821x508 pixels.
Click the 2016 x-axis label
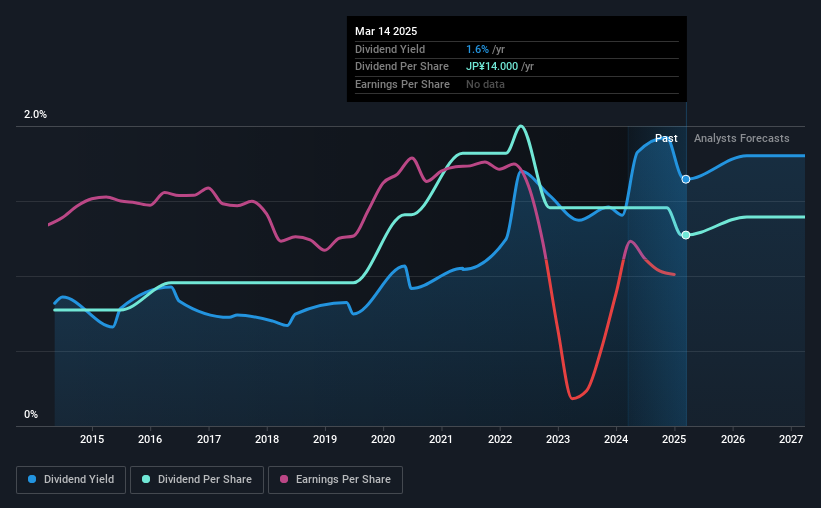point(150,439)
